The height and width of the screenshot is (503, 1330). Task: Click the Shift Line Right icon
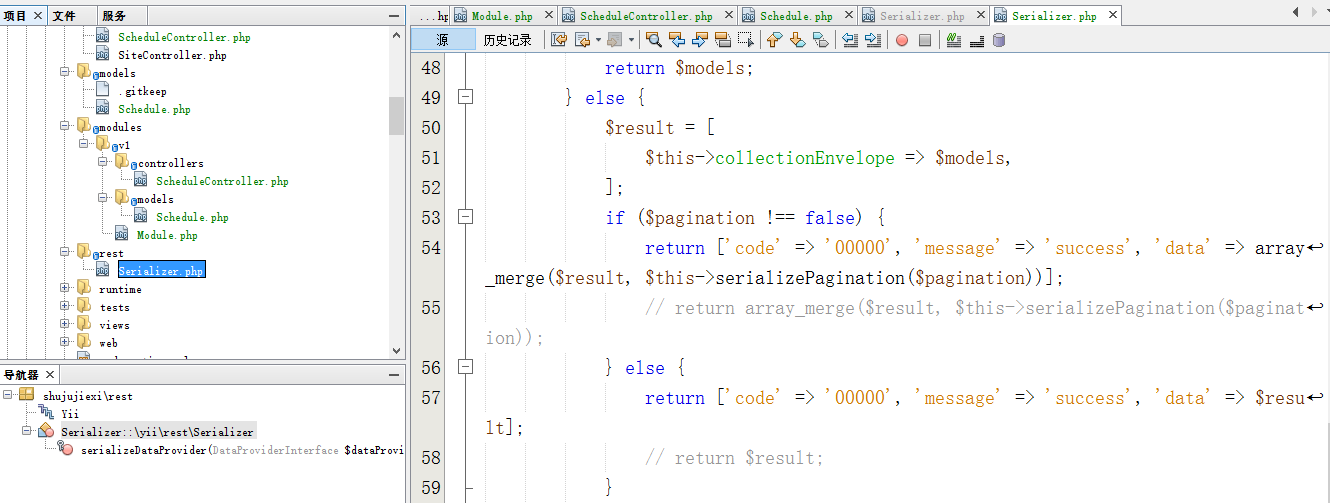(x=873, y=40)
